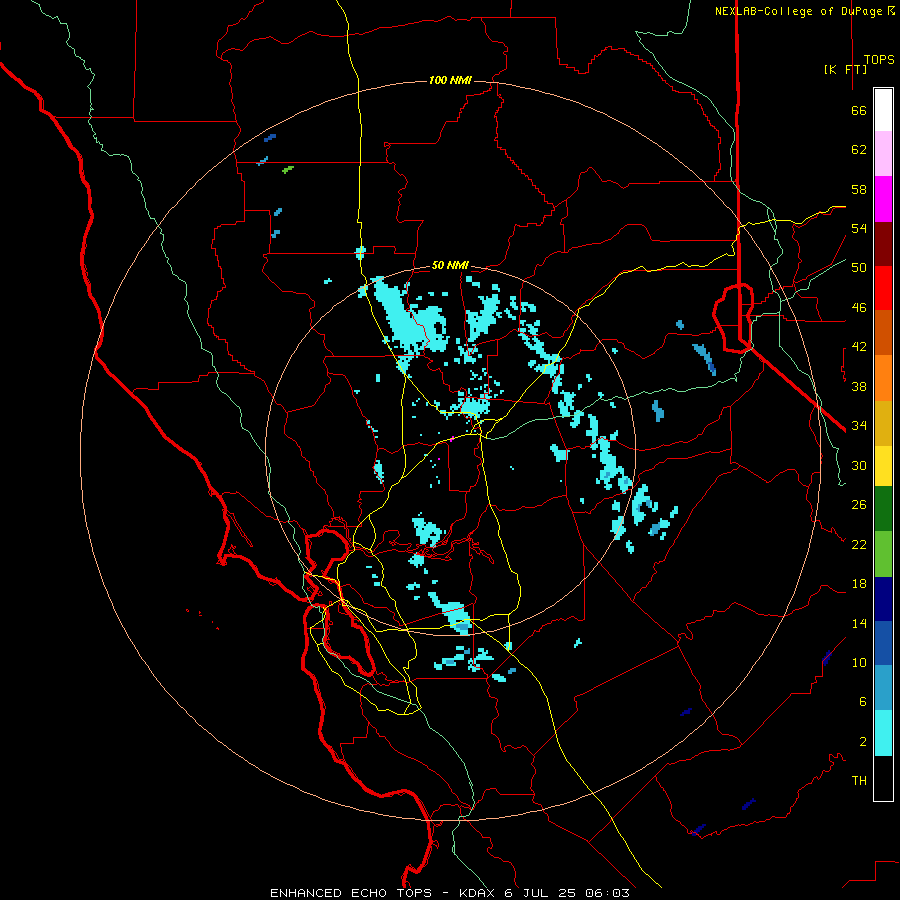Click the 'ENHANCED ECHO TOPS' product title
Screen dimensions: 900x900
351,893
